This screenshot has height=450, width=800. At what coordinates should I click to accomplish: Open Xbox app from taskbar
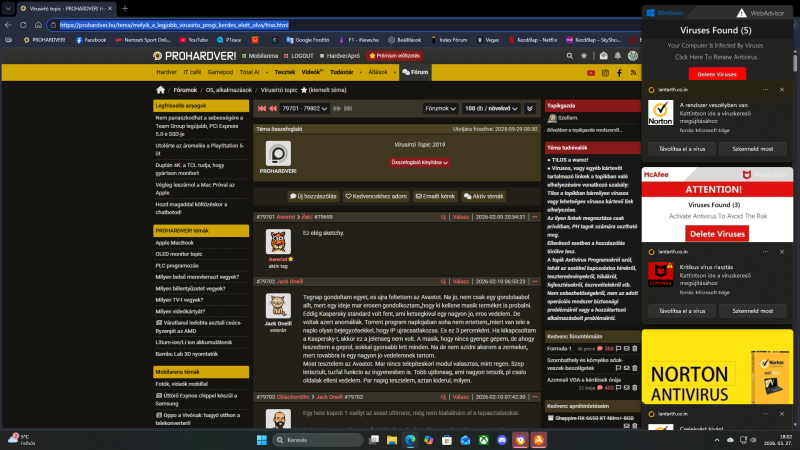[484, 440]
